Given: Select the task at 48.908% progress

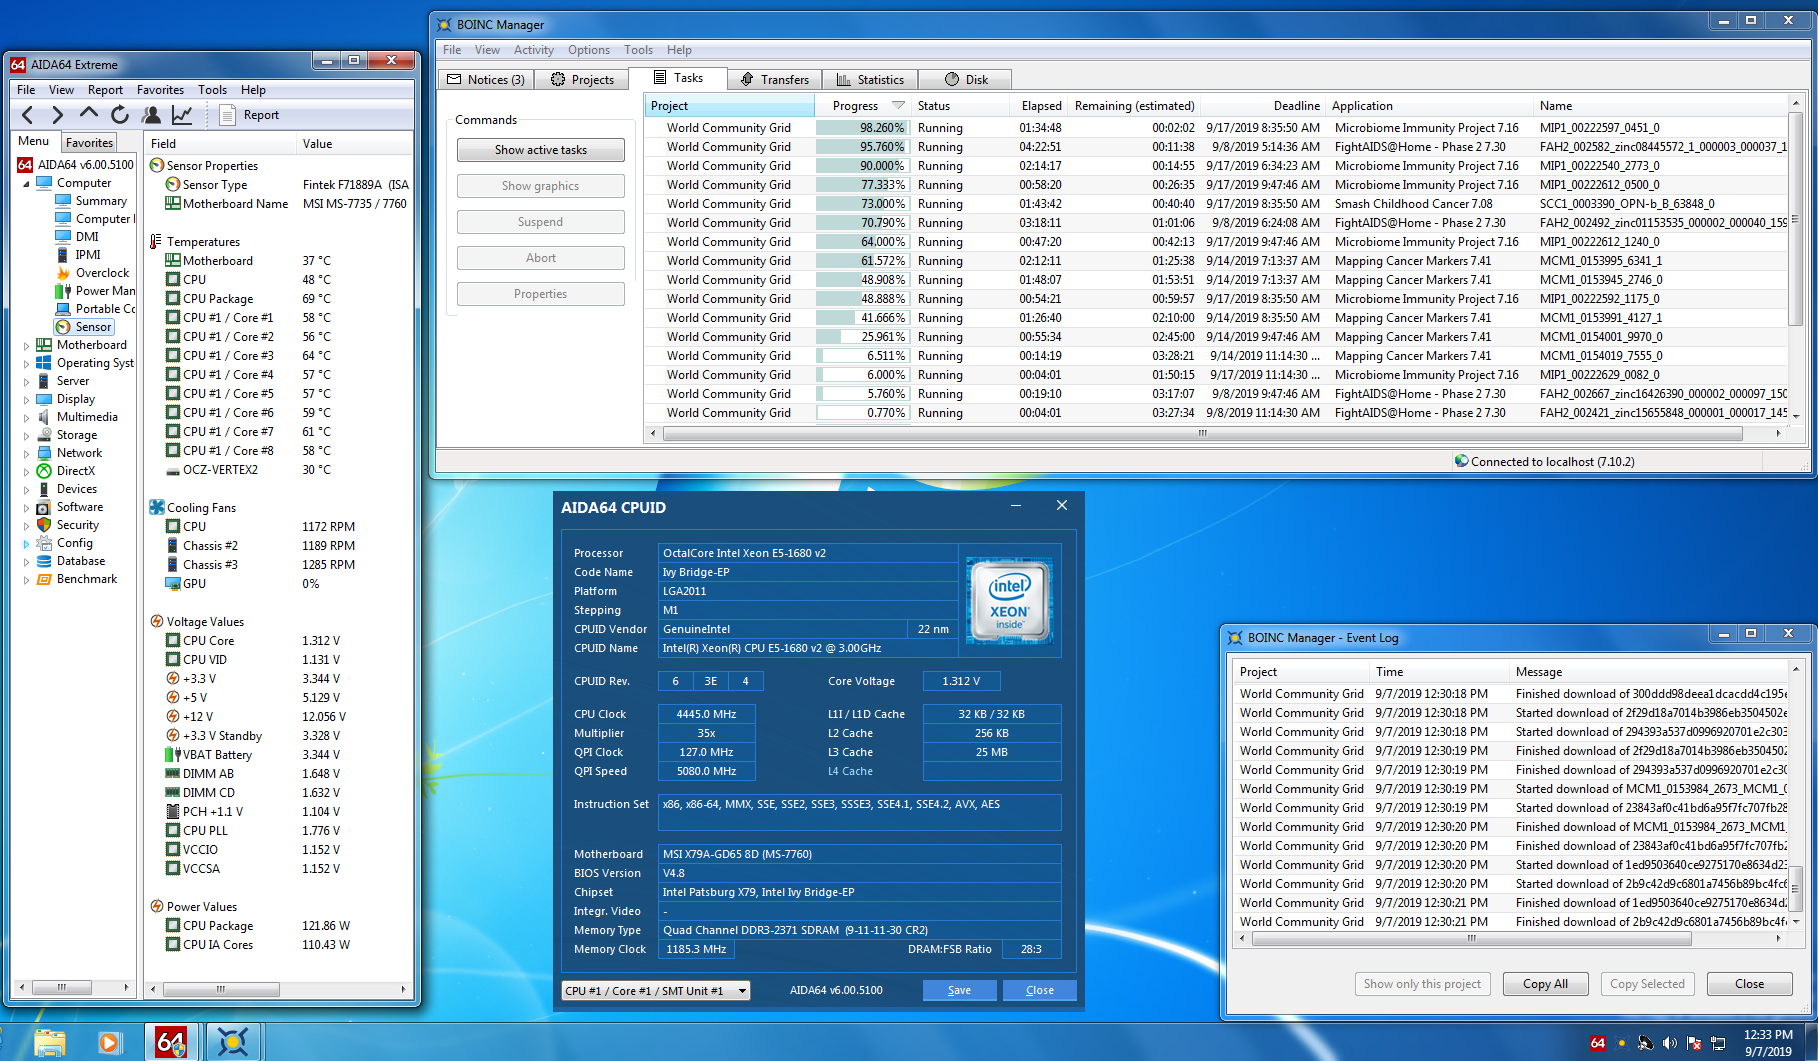Looking at the screenshot, I should pyautogui.click(x=1217, y=280).
